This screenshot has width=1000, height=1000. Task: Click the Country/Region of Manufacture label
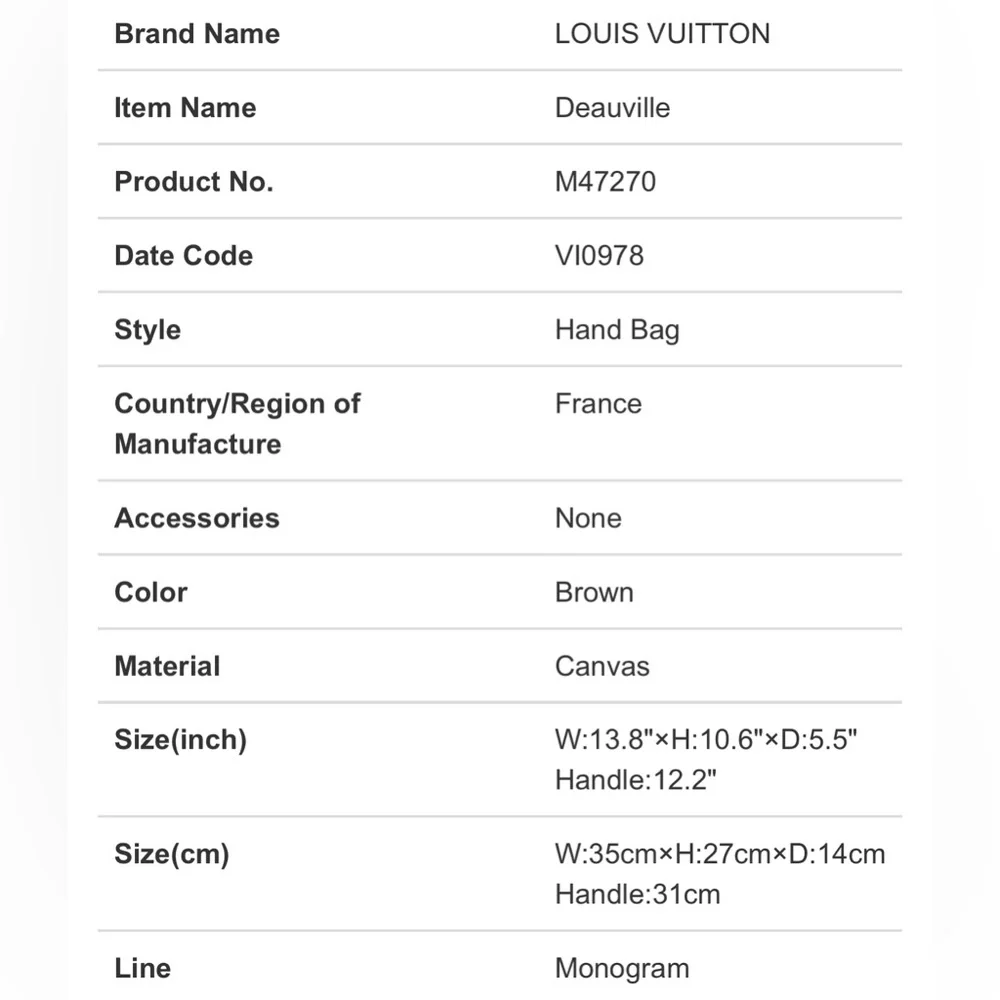(237, 424)
